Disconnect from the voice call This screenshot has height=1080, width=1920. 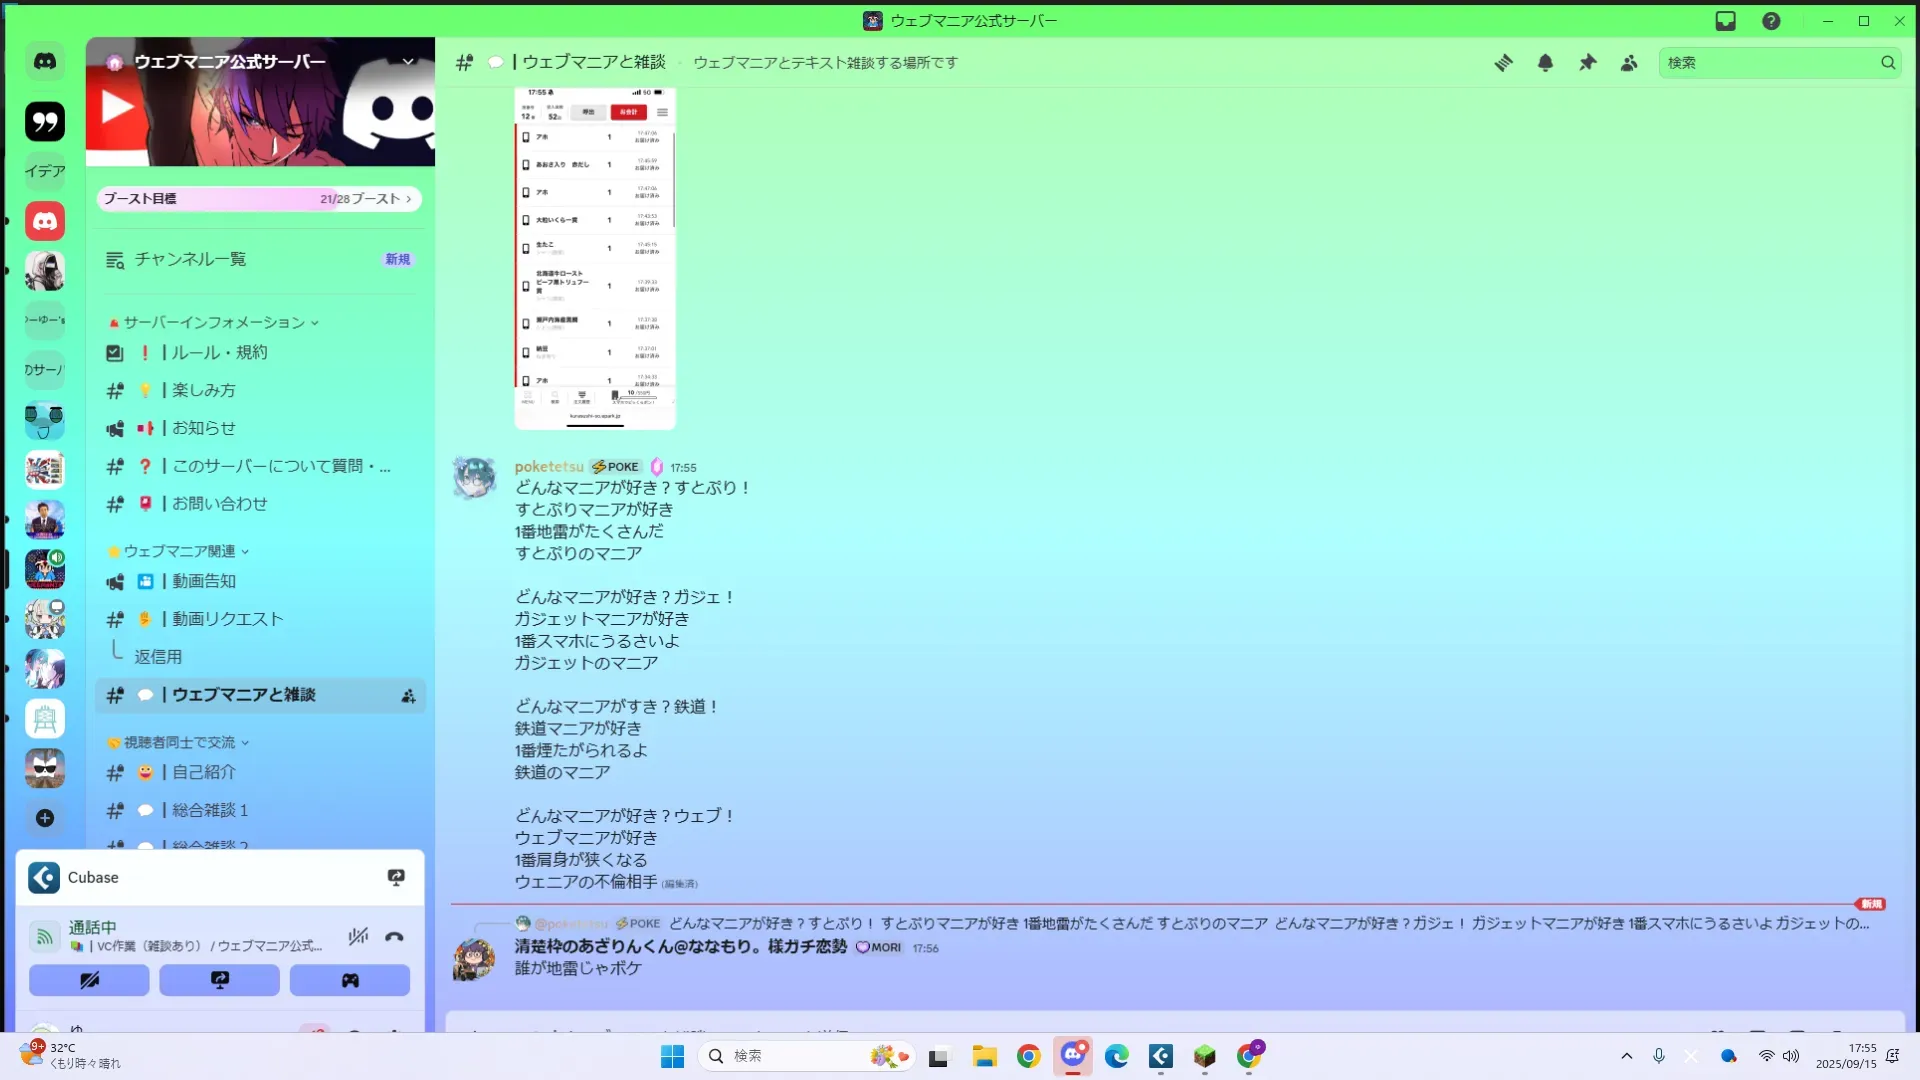394,937
